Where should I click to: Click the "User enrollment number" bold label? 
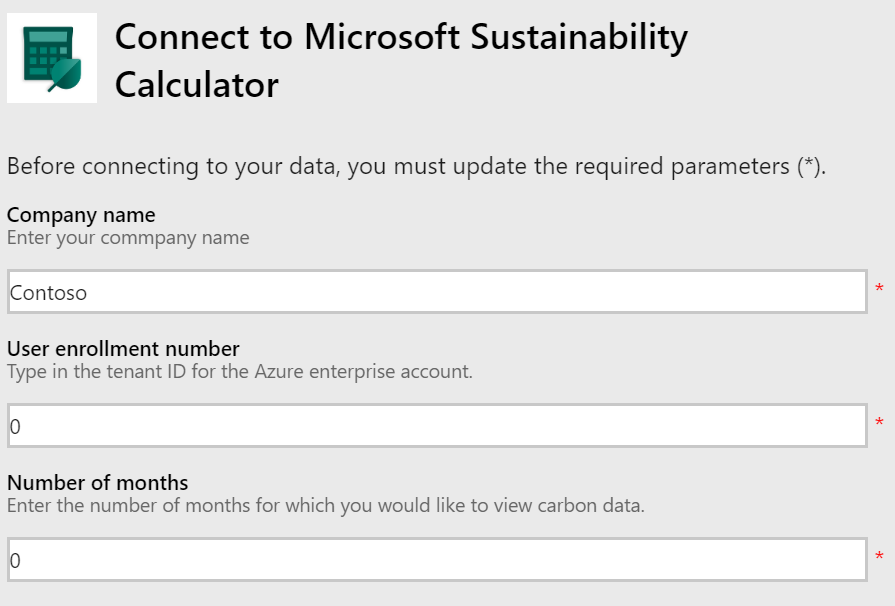pyautogui.click(x=123, y=349)
